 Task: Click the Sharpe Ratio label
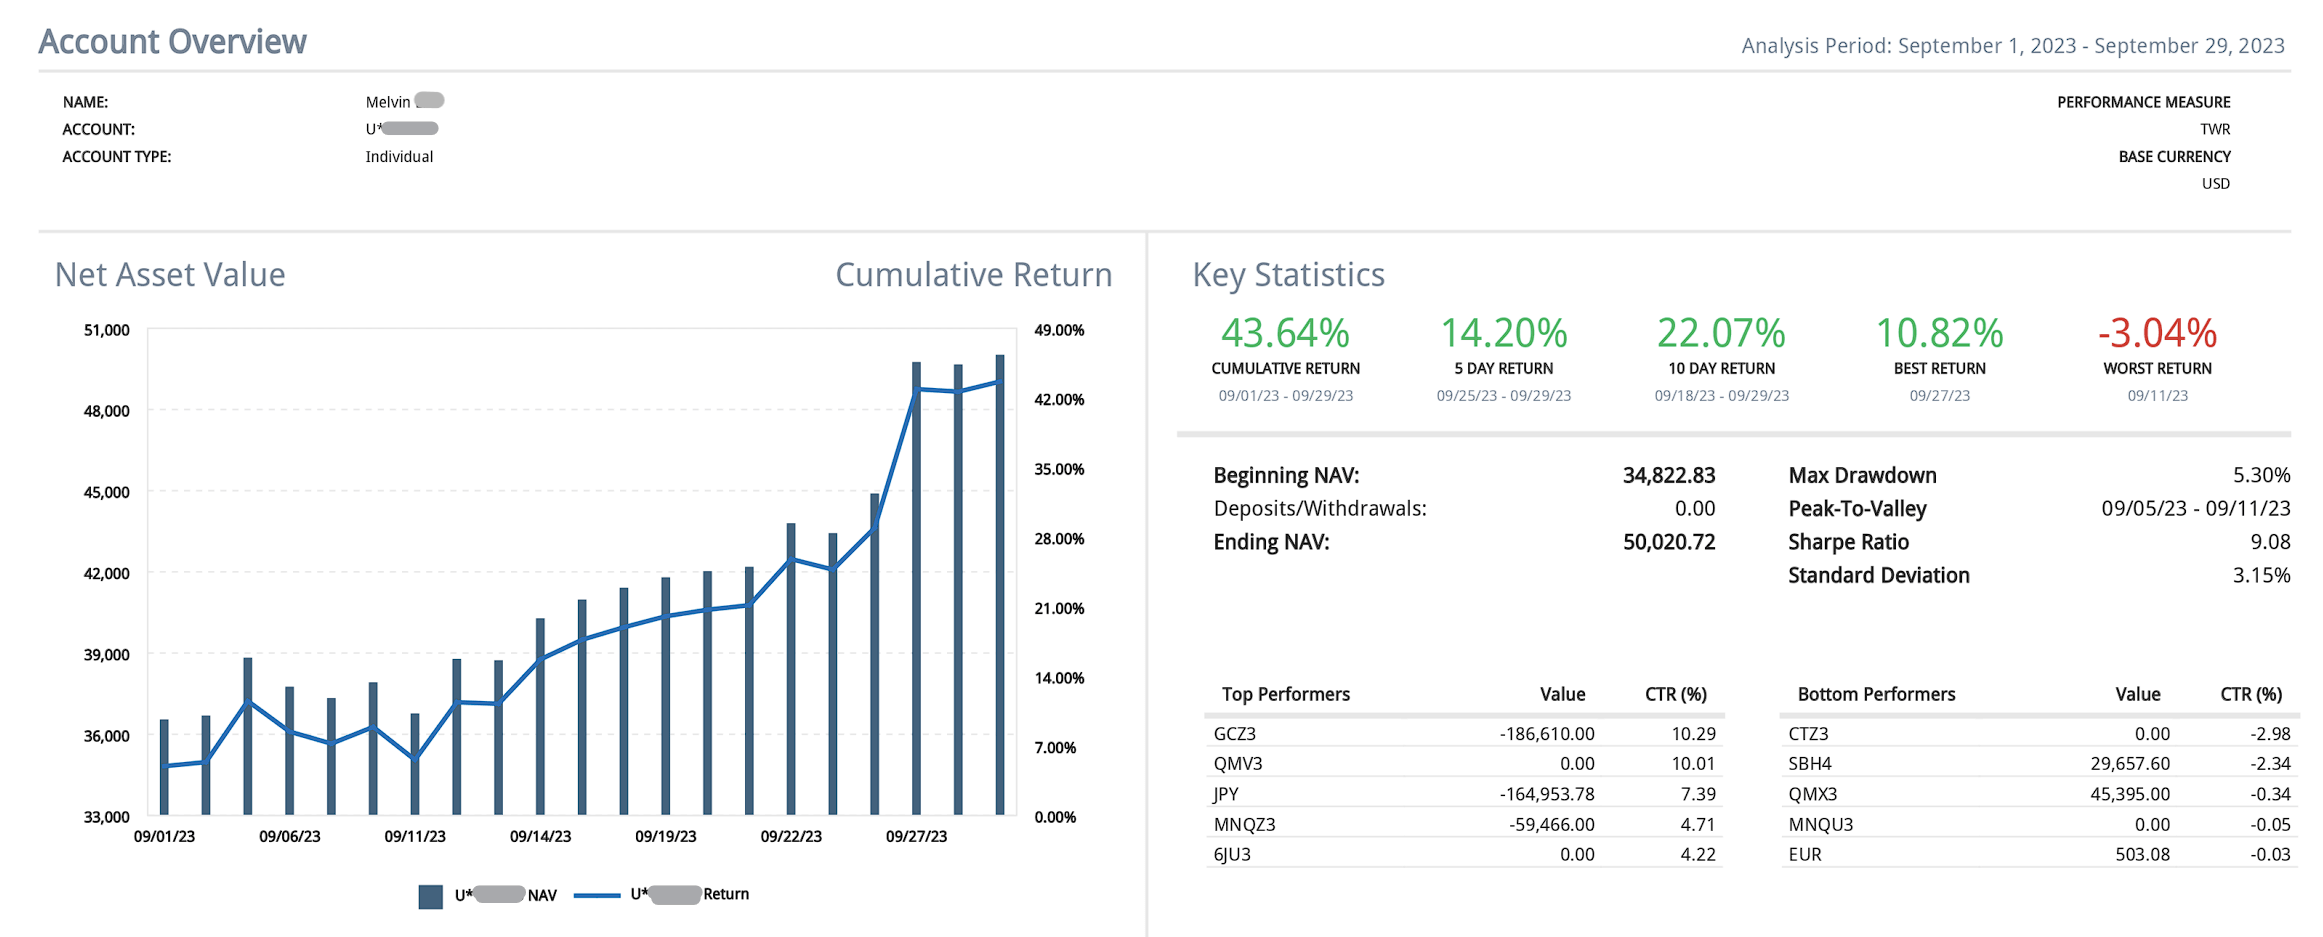[x=1848, y=542]
